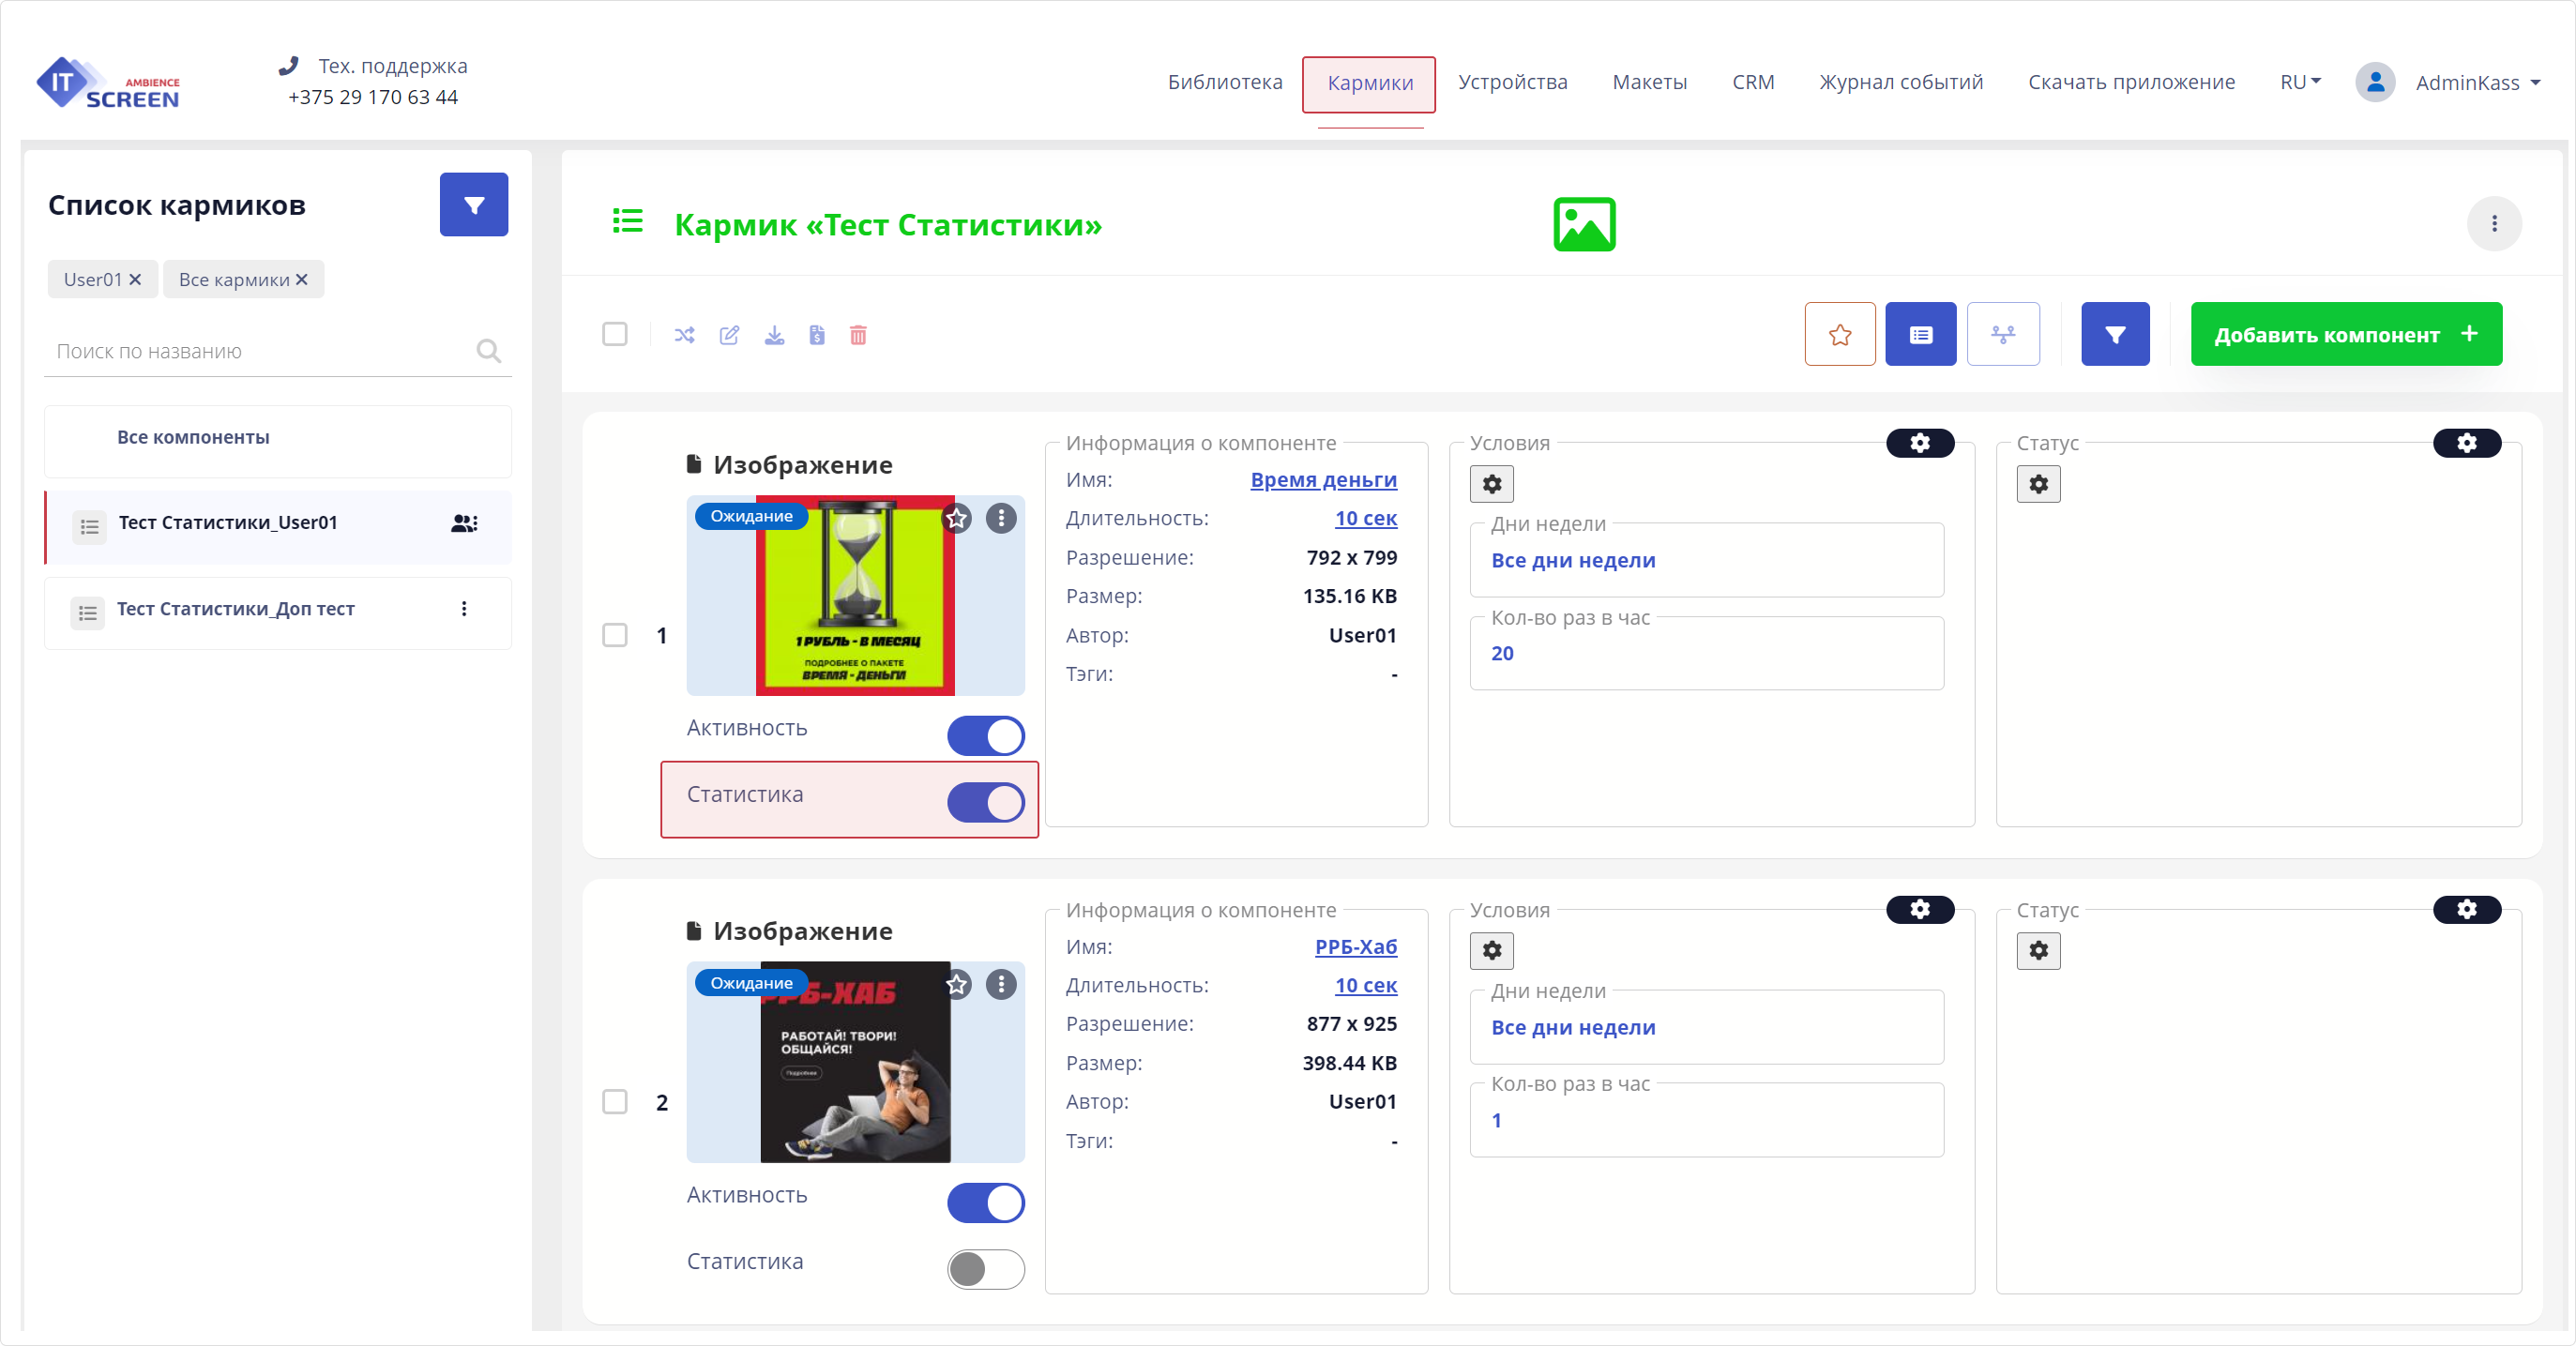Open filter in Список кармиков panel
Viewport: 2576px width, 1346px height.
(x=473, y=205)
